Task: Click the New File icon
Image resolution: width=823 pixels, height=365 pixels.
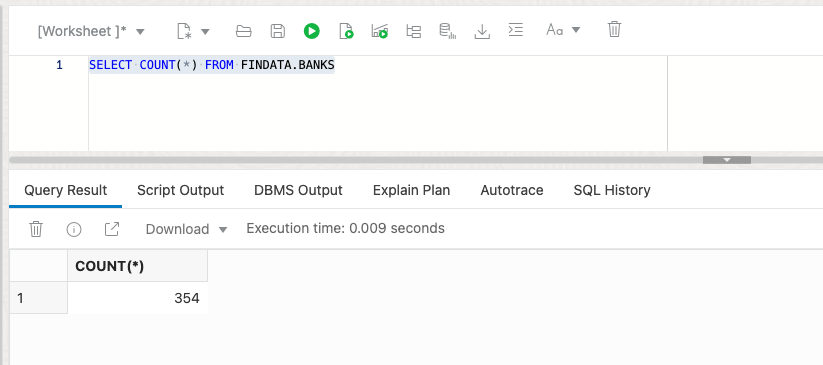Action: [184, 31]
